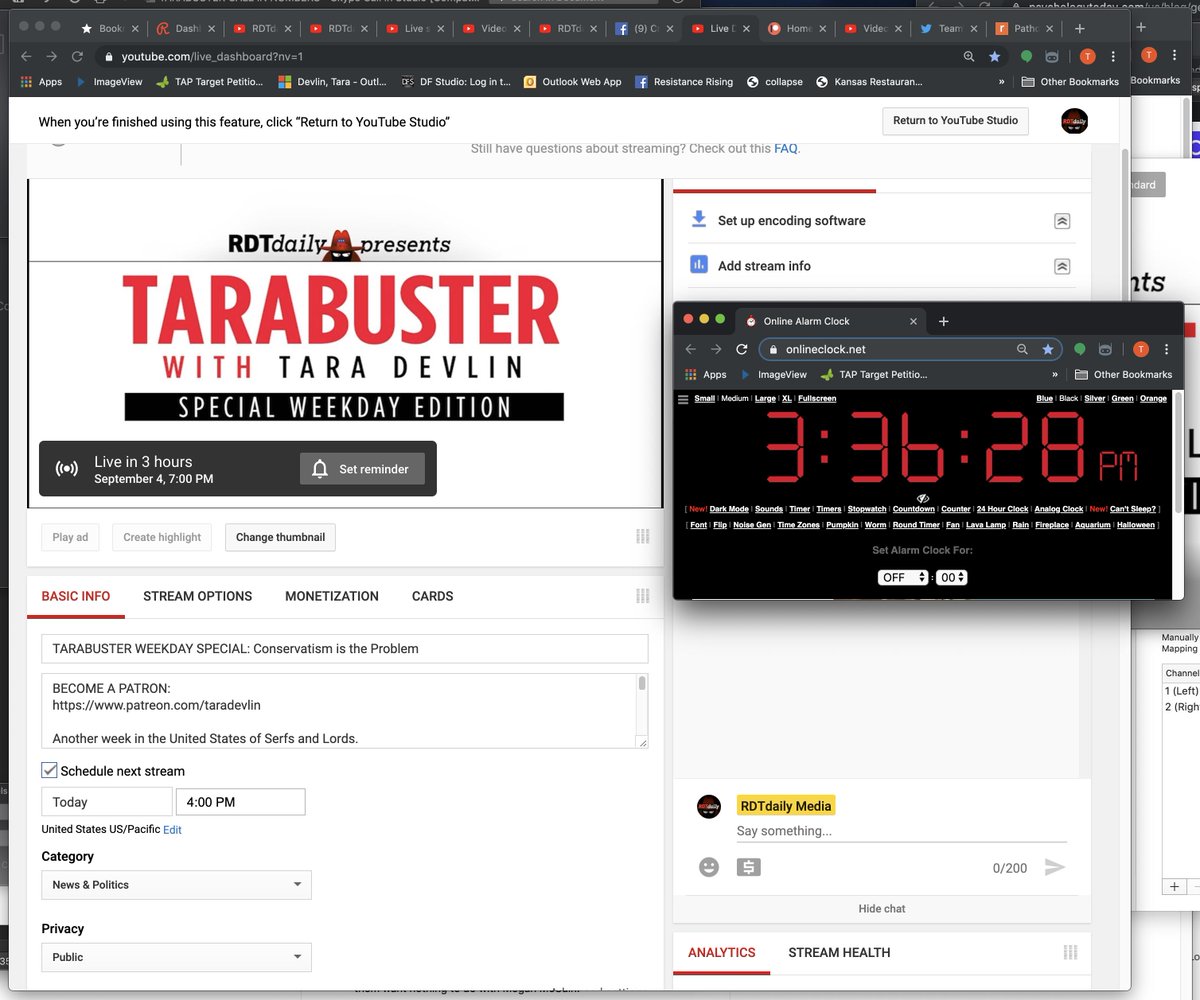Switch clock size to Fullscreen
This screenshot has width=1200, height=1000.
[817, 398]
